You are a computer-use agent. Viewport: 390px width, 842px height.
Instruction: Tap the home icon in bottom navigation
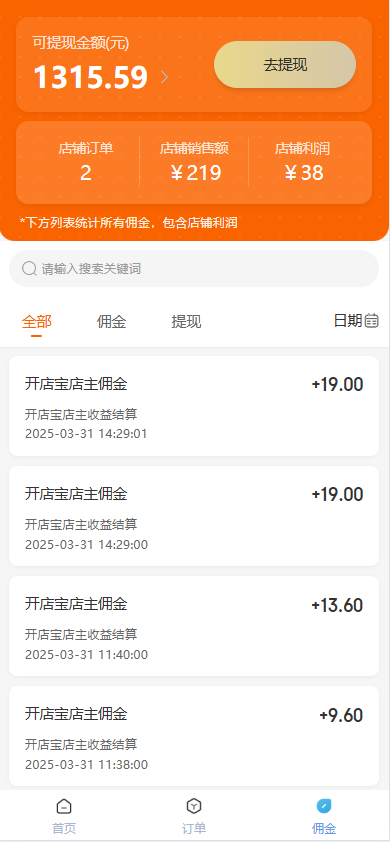pos(64,806)
